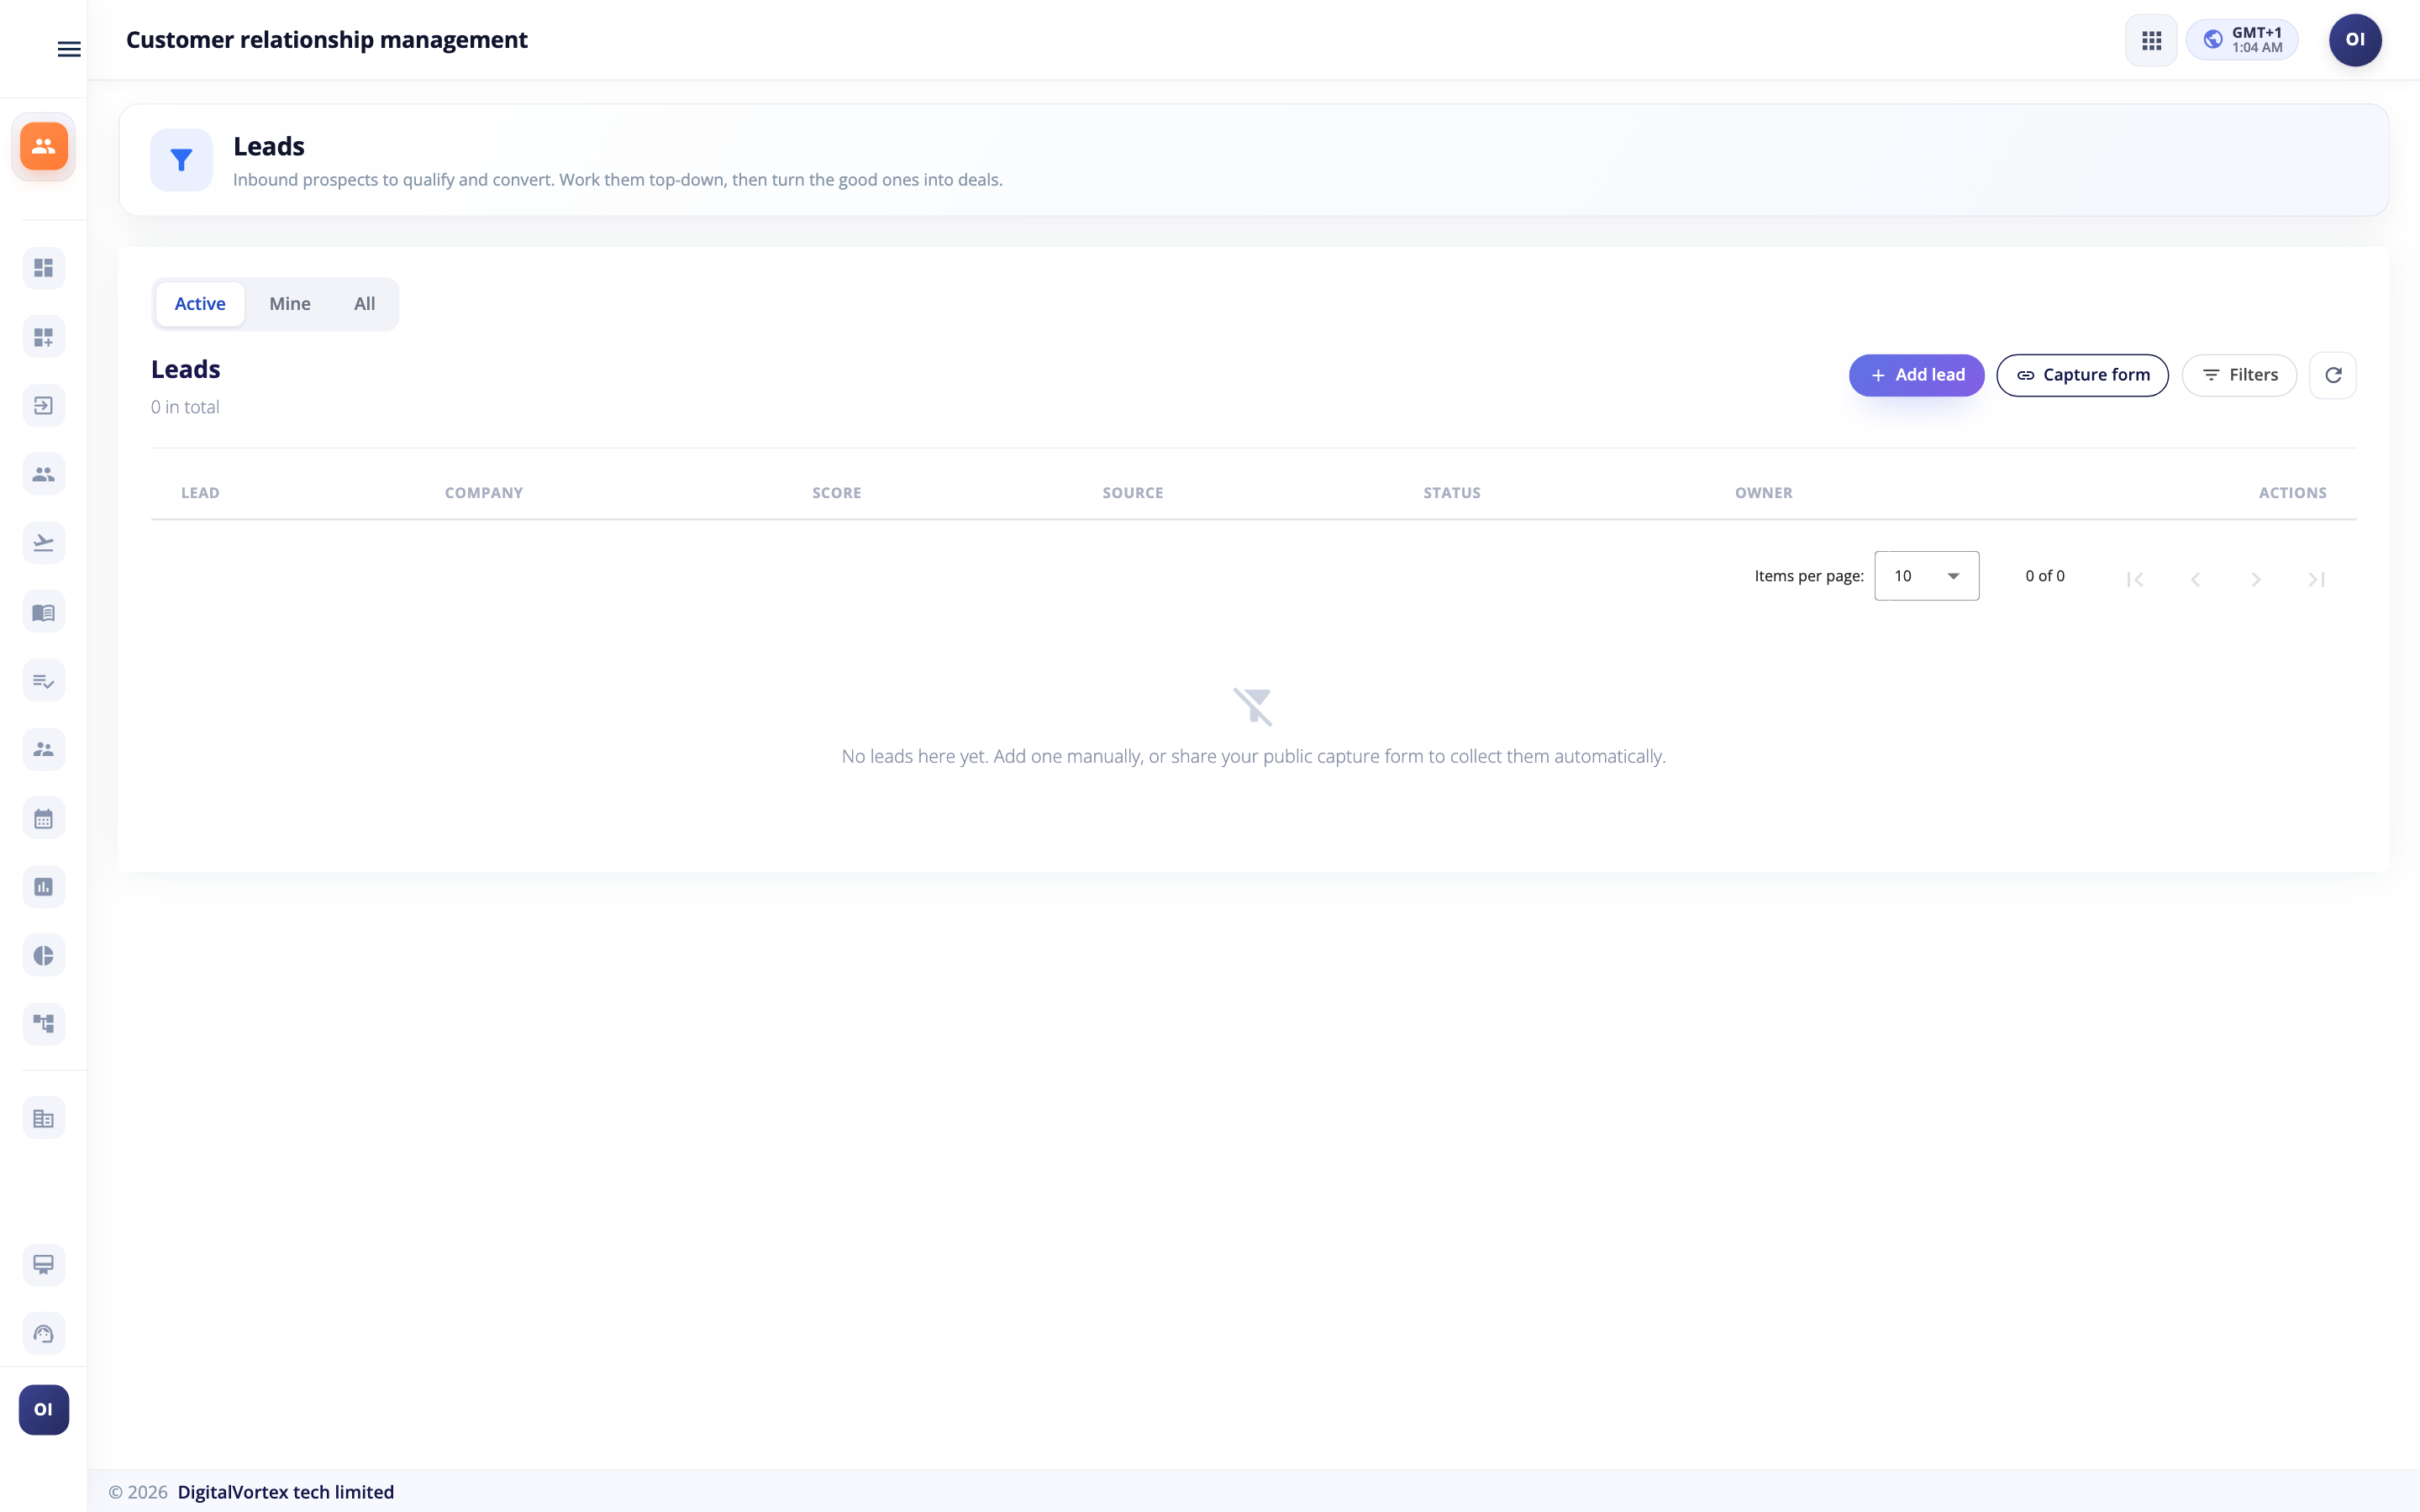Open the dashboard grid sidebar icon

point(43,268)
